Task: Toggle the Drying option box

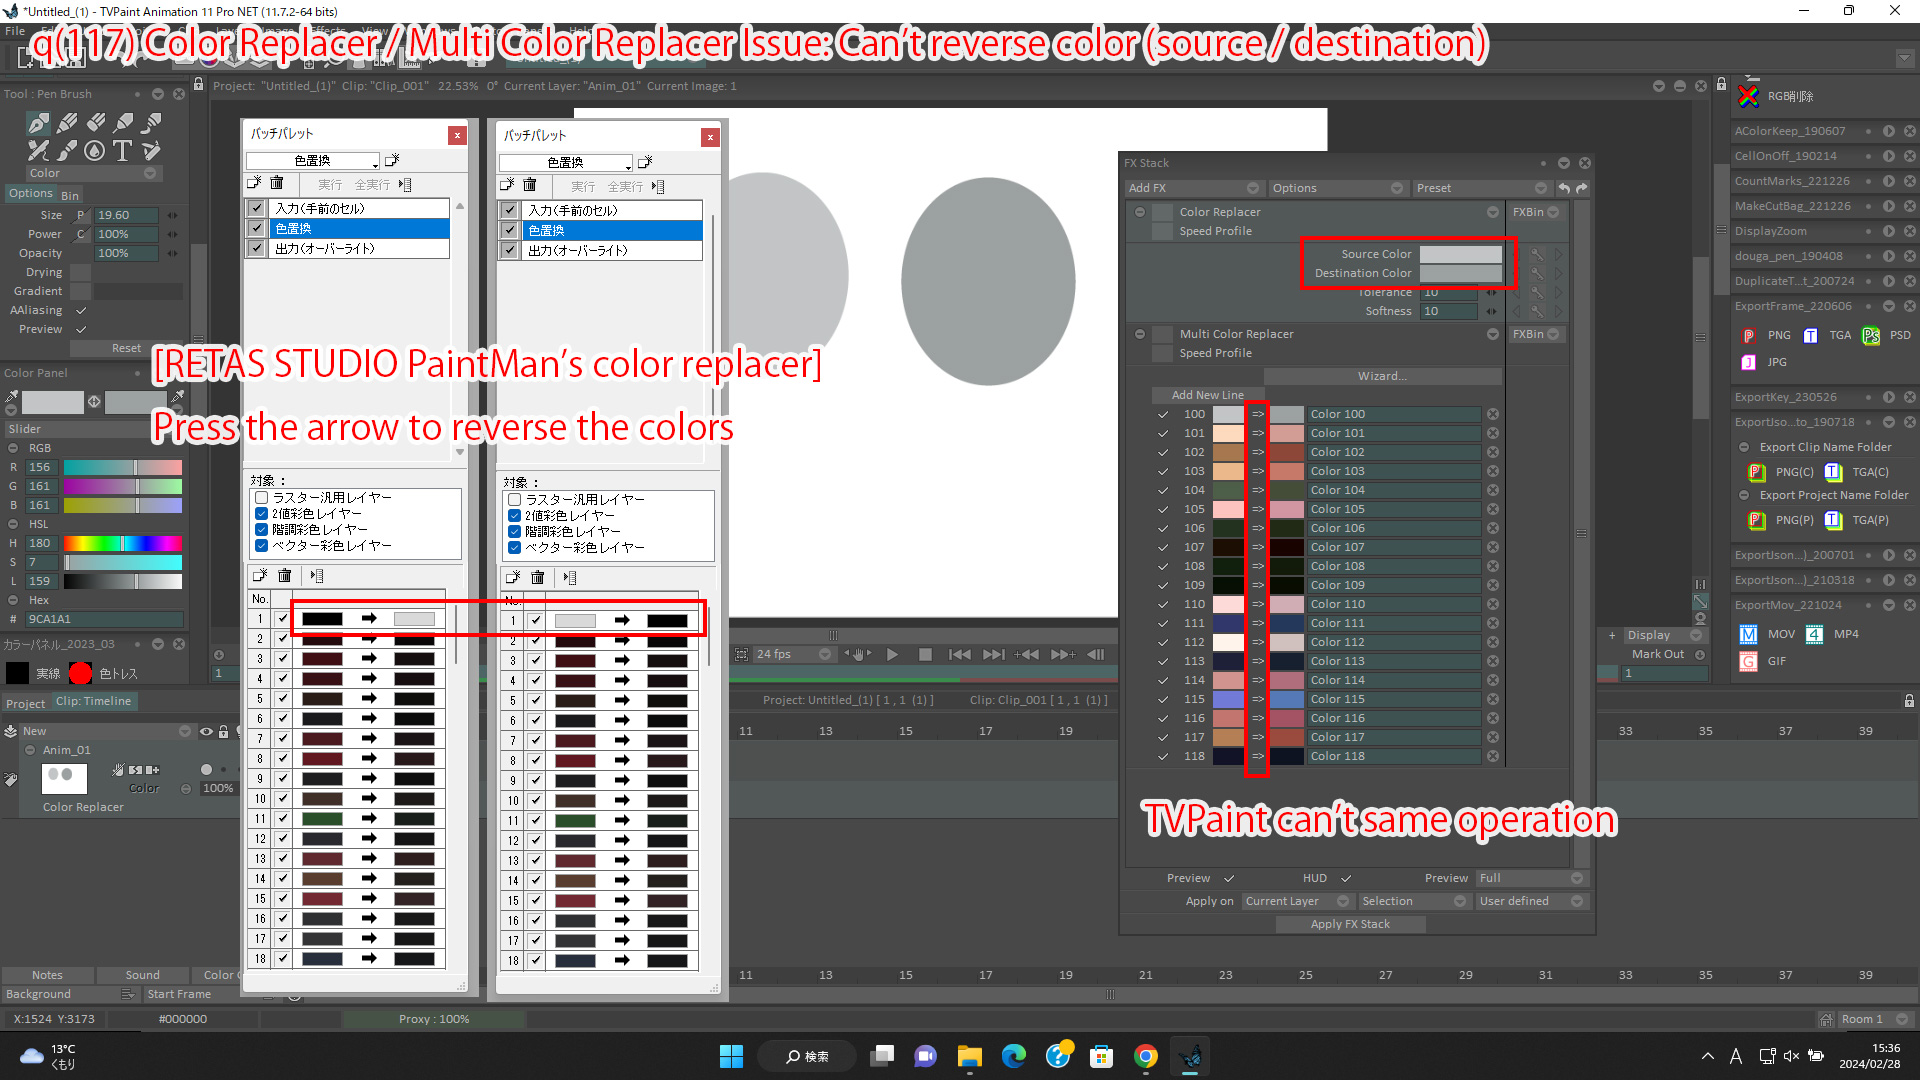Action: [x=81, y=272]
